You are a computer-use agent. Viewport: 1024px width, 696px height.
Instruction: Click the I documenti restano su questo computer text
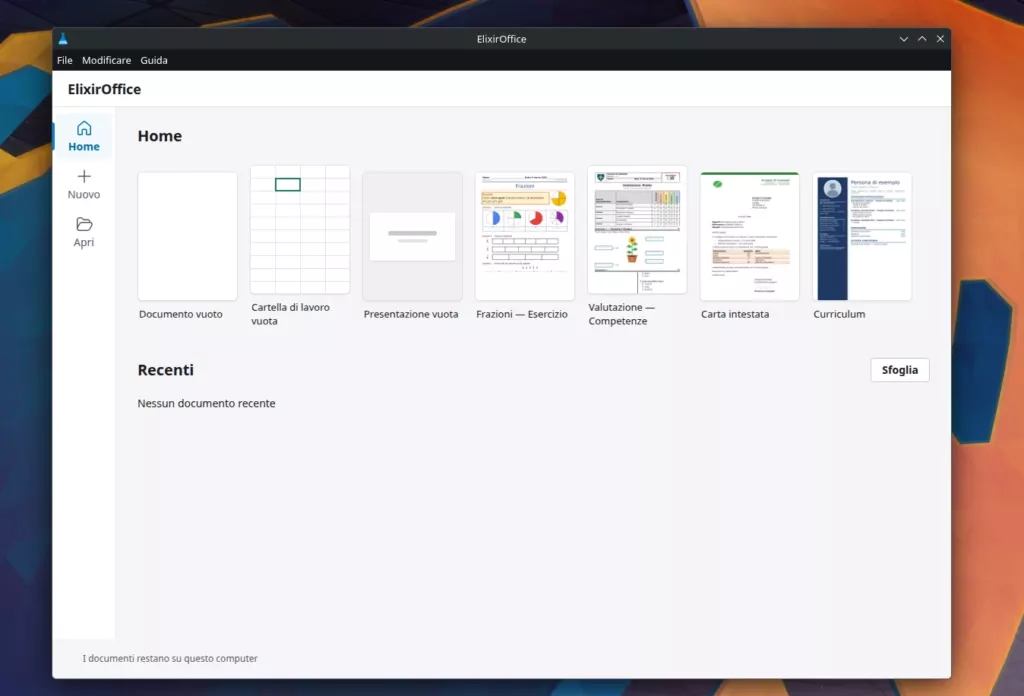pos(170,658)
